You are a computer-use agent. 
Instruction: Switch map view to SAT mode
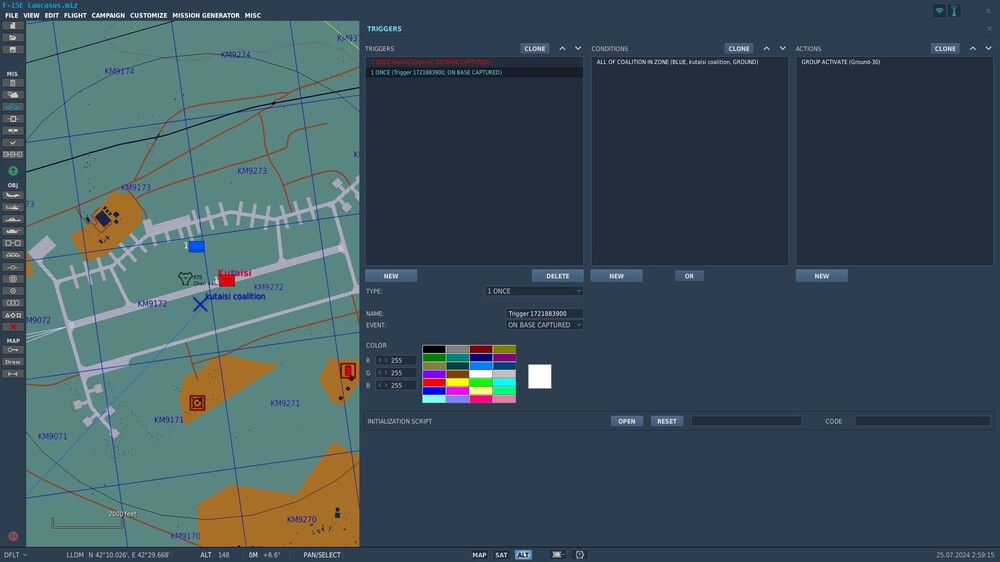(501, 555)
